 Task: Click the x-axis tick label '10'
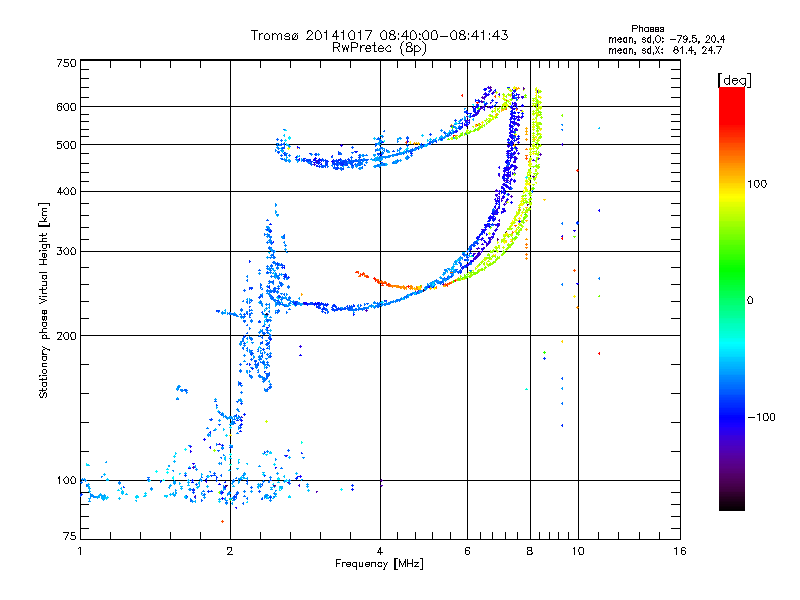click(x=578, y=551)
